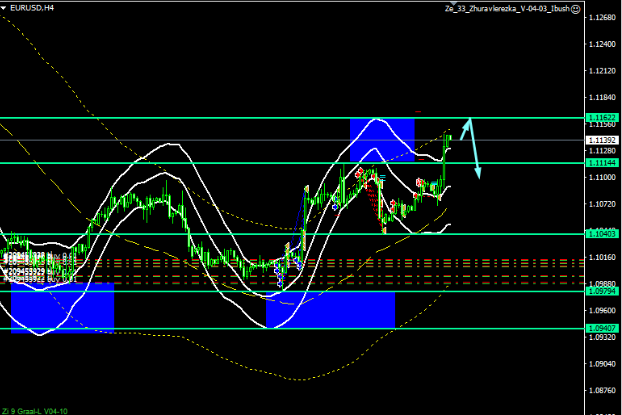Click the top blue resistance zone rectangle

[382, 138]
